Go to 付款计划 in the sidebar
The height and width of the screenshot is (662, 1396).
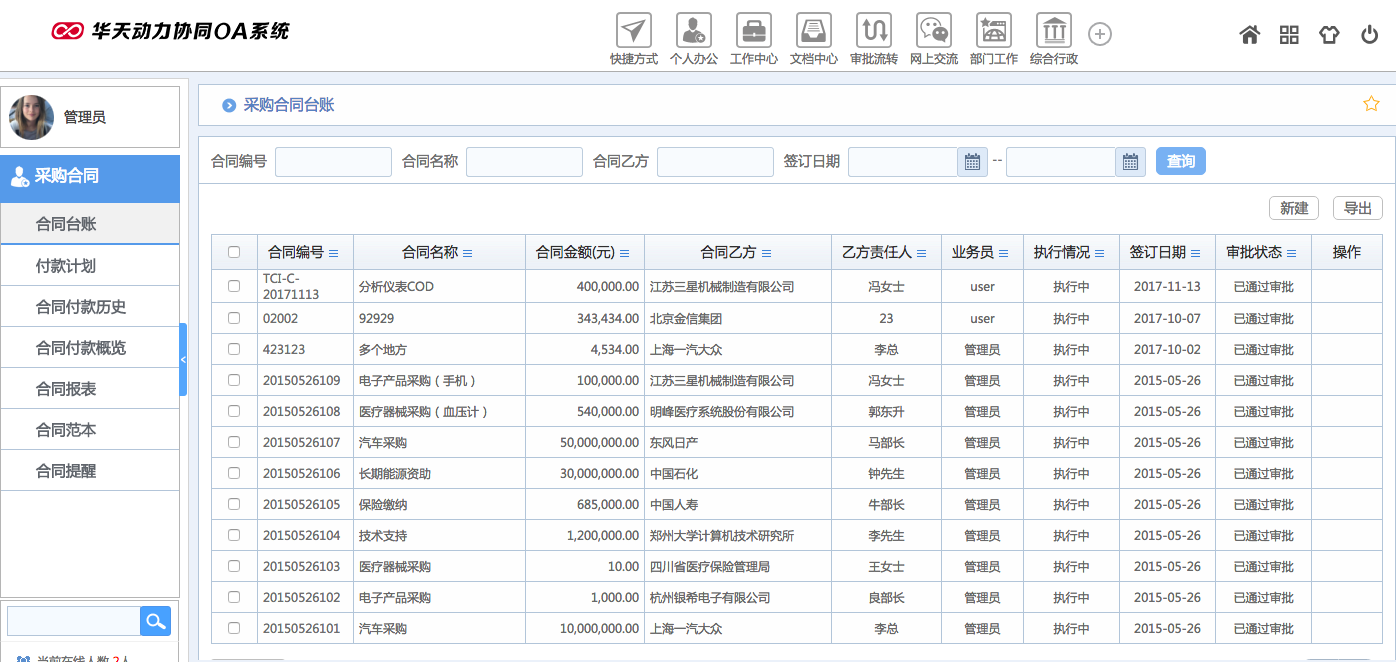click(x=66, y=266)
